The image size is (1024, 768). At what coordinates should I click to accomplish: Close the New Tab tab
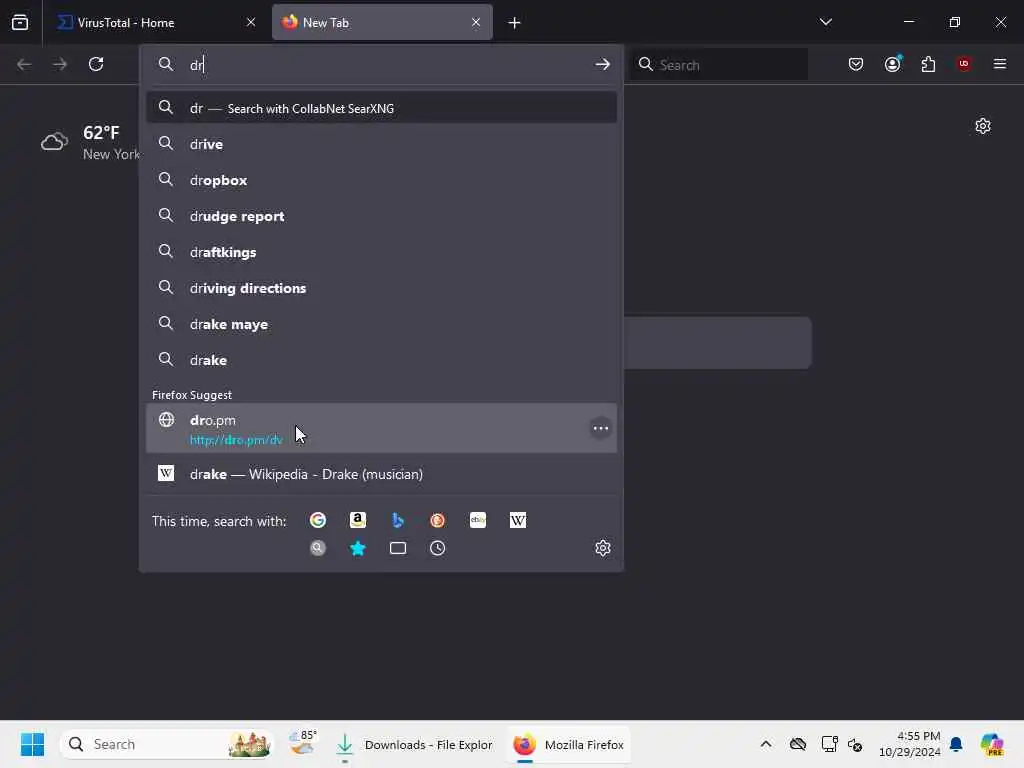(x=476, y=22)
